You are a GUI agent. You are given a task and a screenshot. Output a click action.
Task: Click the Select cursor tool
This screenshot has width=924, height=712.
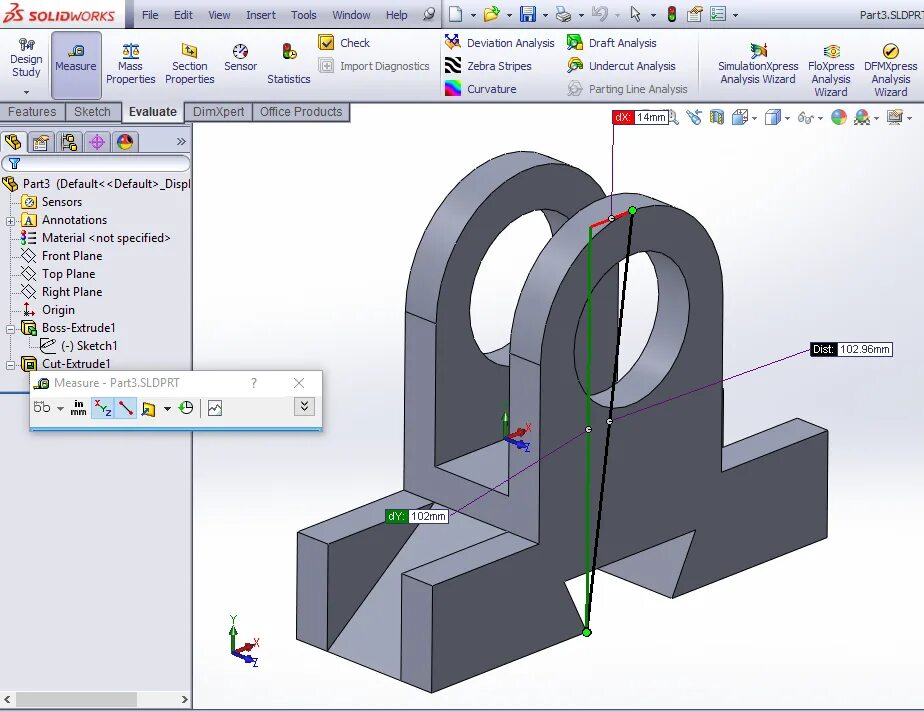(x=635, y=14)
